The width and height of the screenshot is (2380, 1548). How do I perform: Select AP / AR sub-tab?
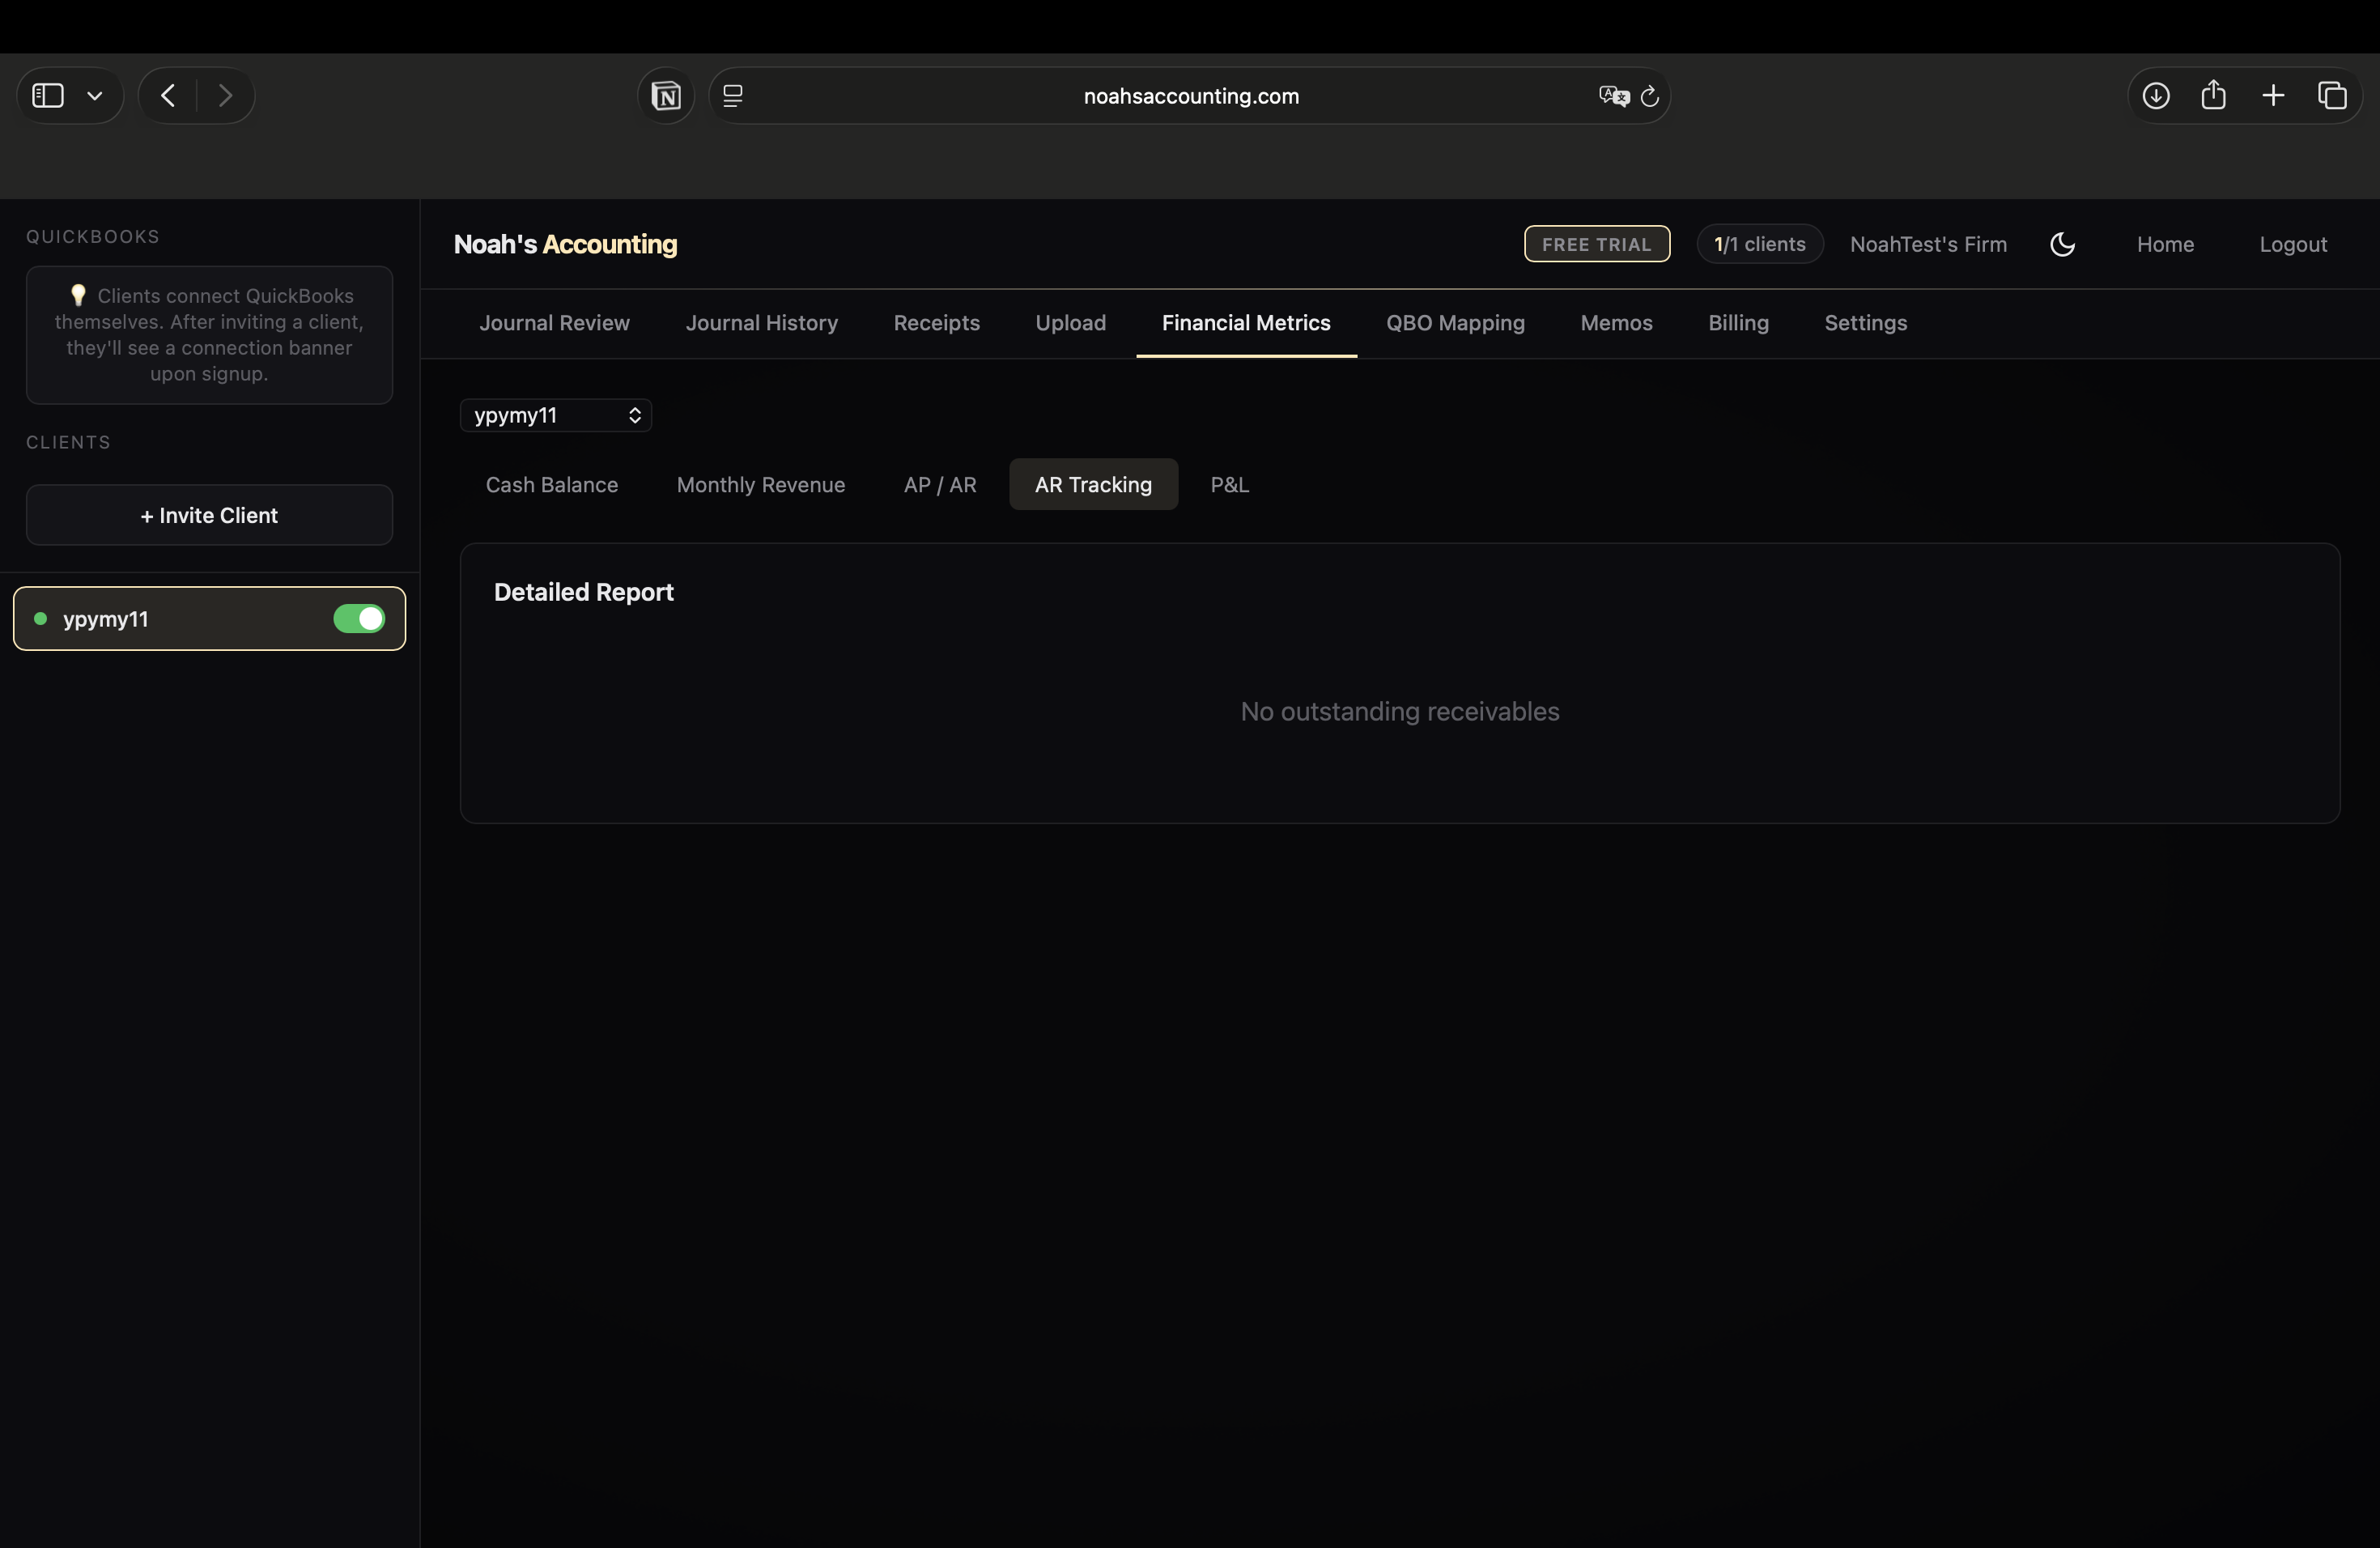(940, 485)
